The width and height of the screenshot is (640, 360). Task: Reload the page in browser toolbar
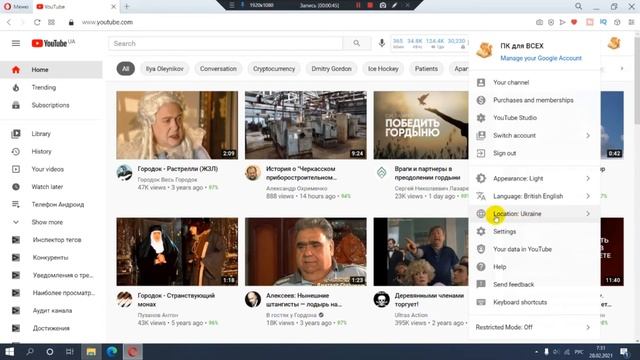coord(37,22)
